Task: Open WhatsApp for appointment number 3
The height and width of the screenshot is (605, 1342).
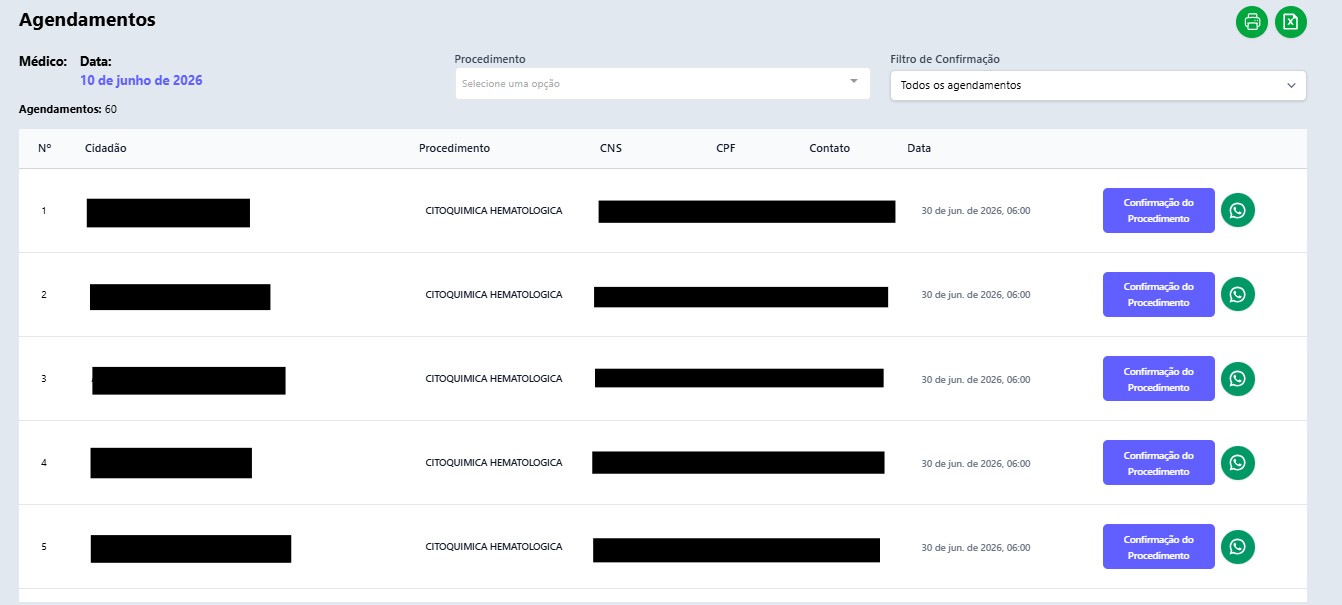Action: (1238, 378)
